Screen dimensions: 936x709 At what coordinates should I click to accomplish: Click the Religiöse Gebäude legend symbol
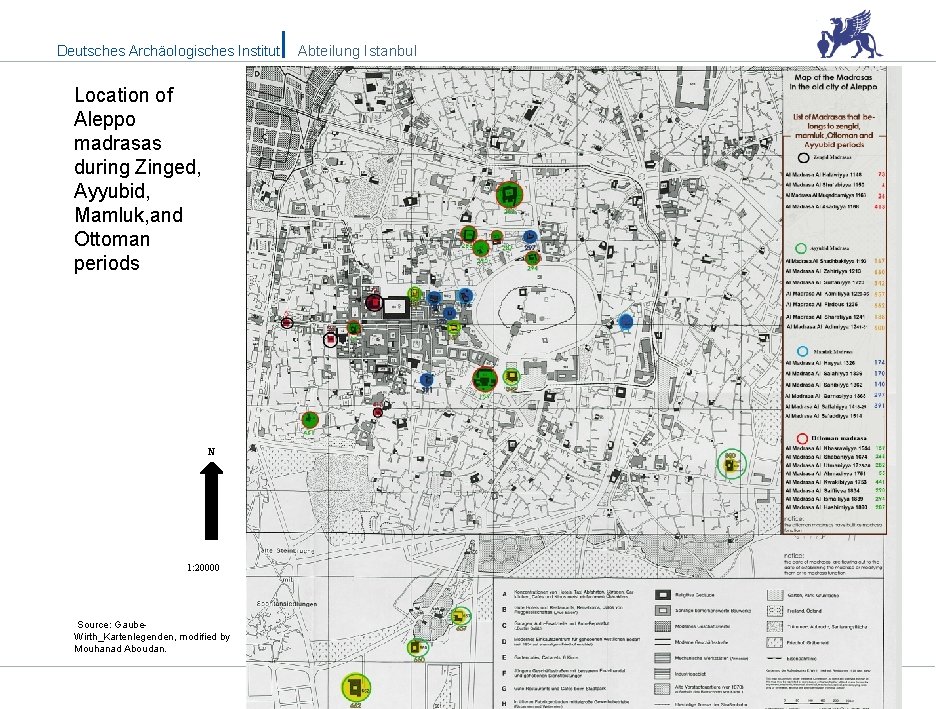click(663, 595)
